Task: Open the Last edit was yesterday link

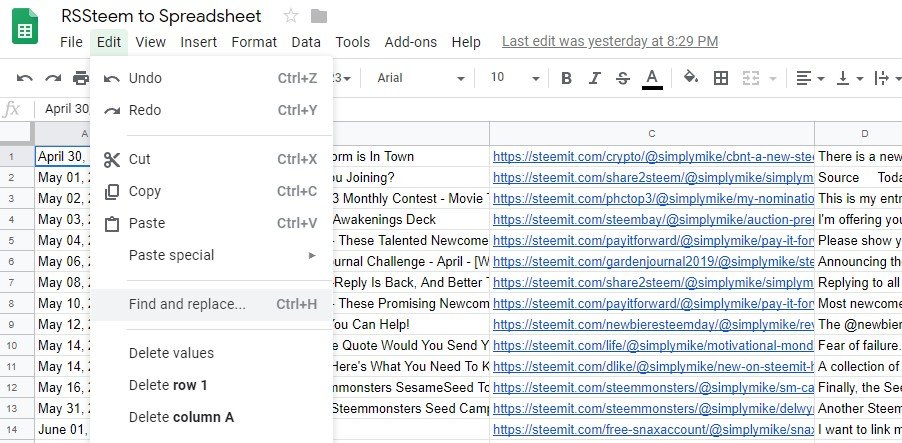Action: click(610, 41)
